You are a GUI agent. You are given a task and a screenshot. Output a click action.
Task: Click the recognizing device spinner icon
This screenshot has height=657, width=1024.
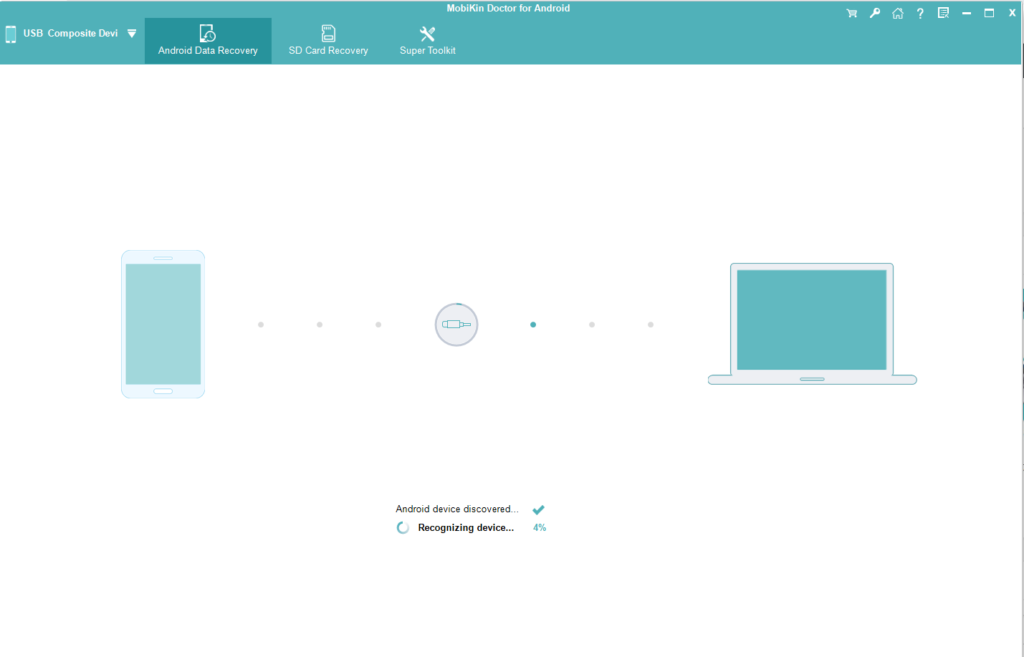pos(403,528)
